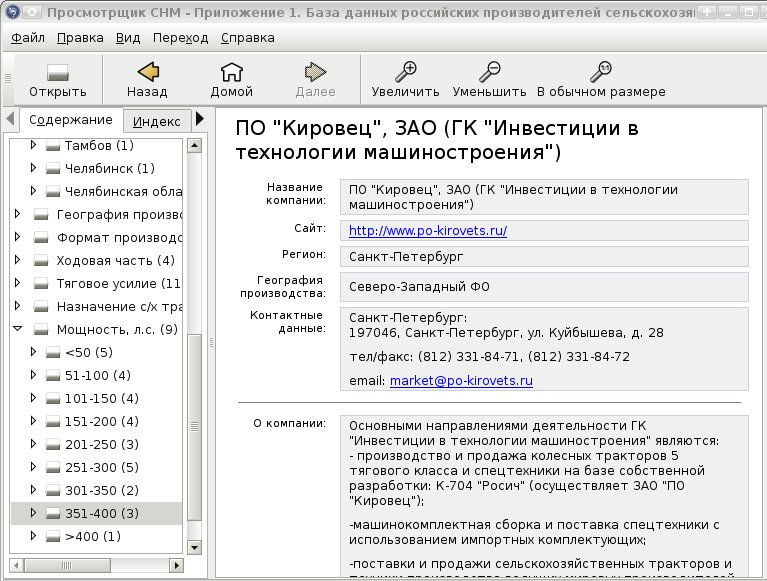The image size is (767, 581).
Task: Click folder icon beside 51-100 (4)
Action: coord(53,376)
